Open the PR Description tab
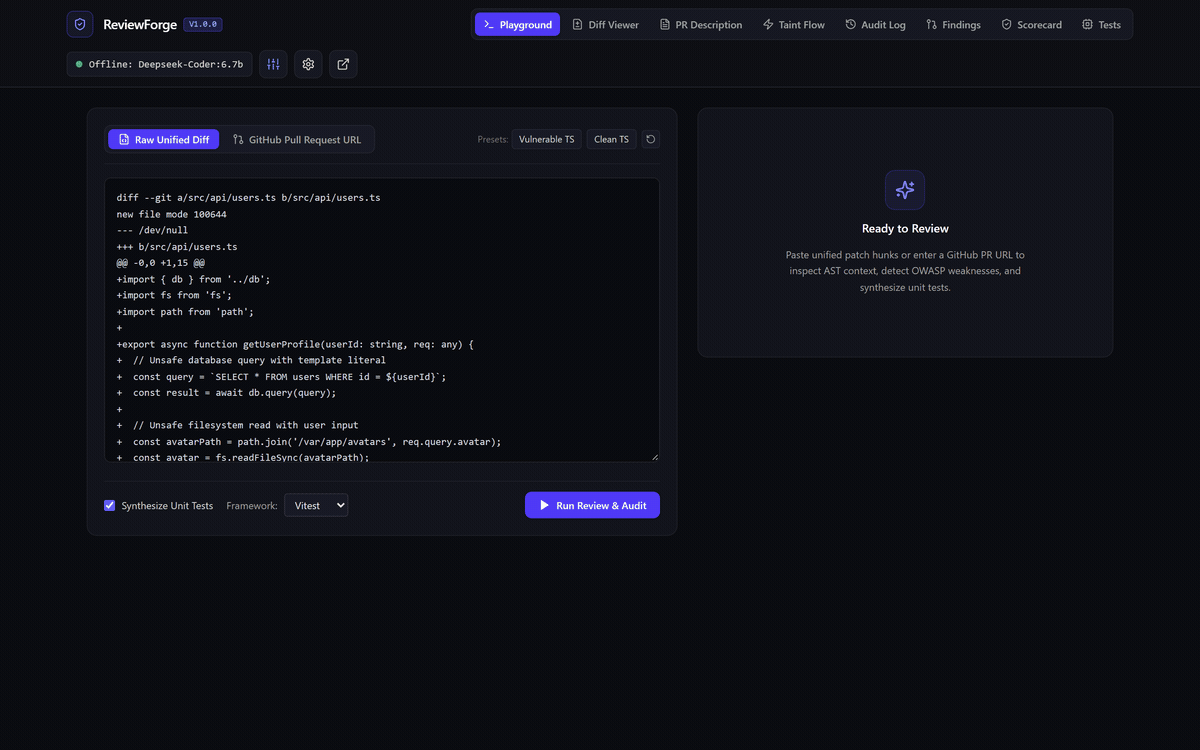 point(701,24)
